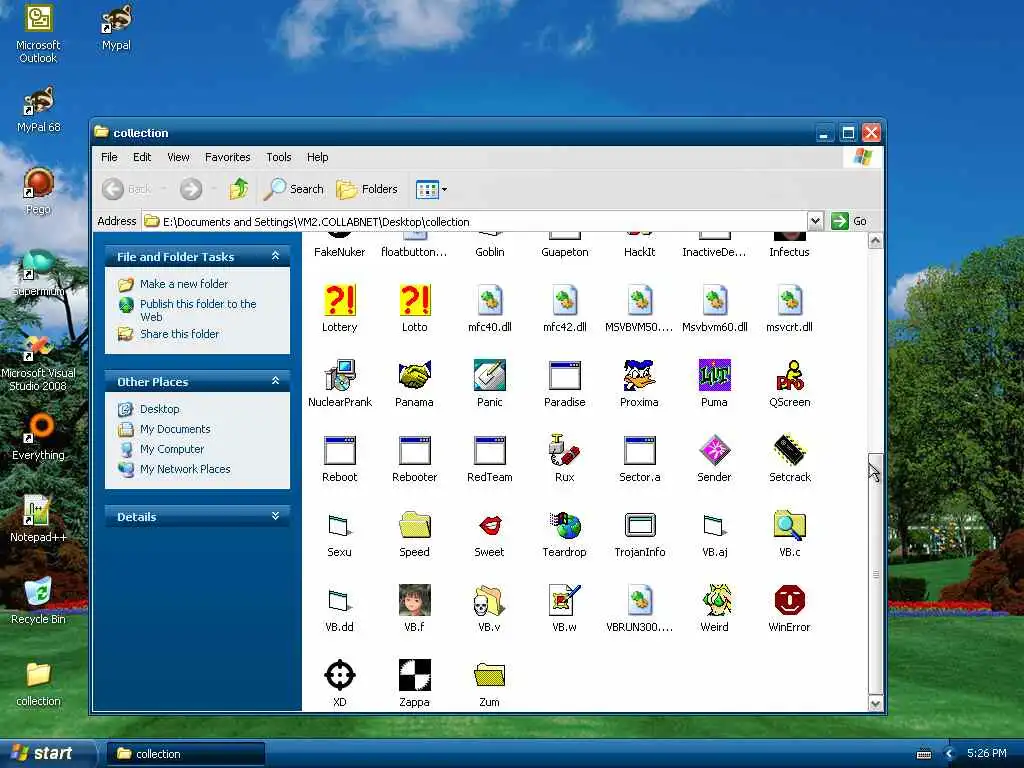Click Publish this folder to the Web

[198, 310]
